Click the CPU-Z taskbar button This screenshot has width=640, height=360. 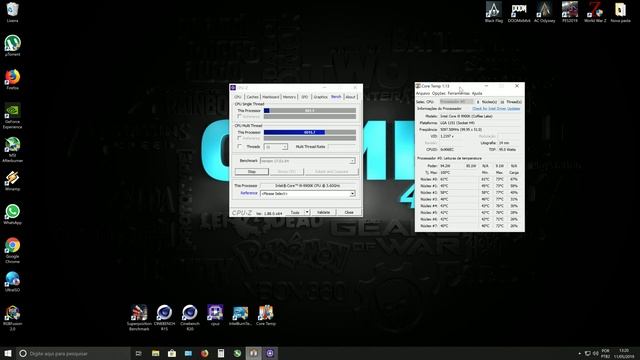click(270, 353)
